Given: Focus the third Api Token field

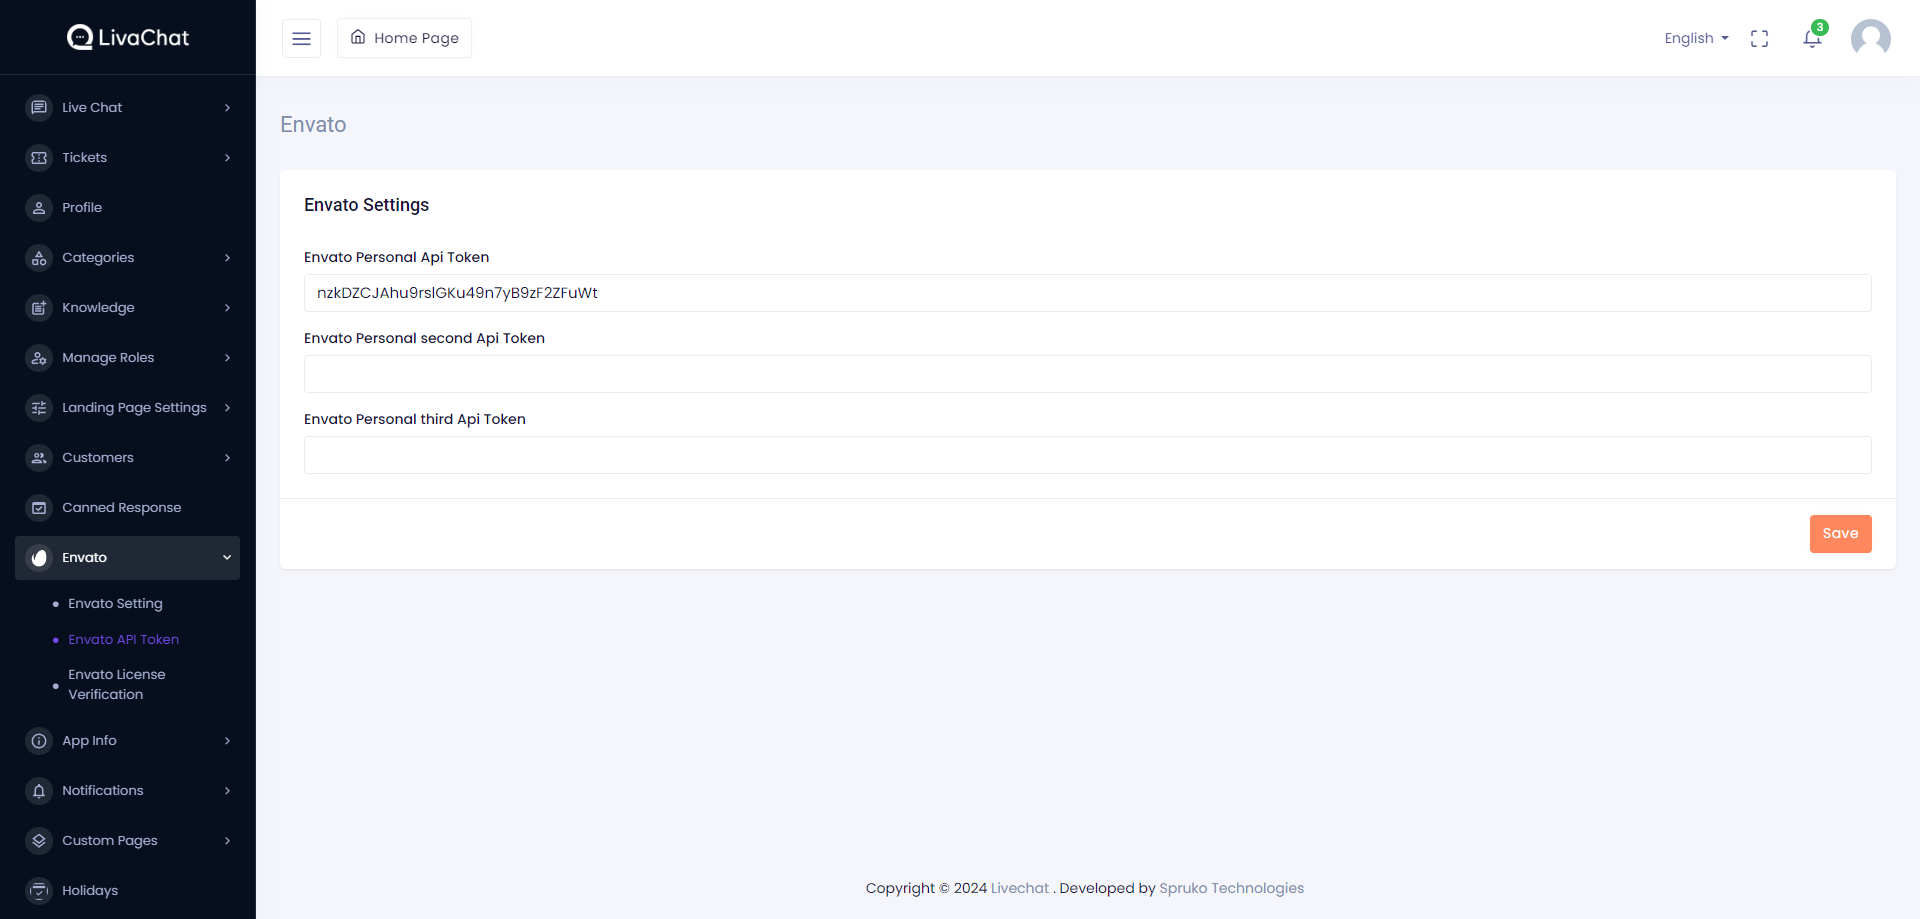Looking at the screenshot, I should tap(1088, 455).
